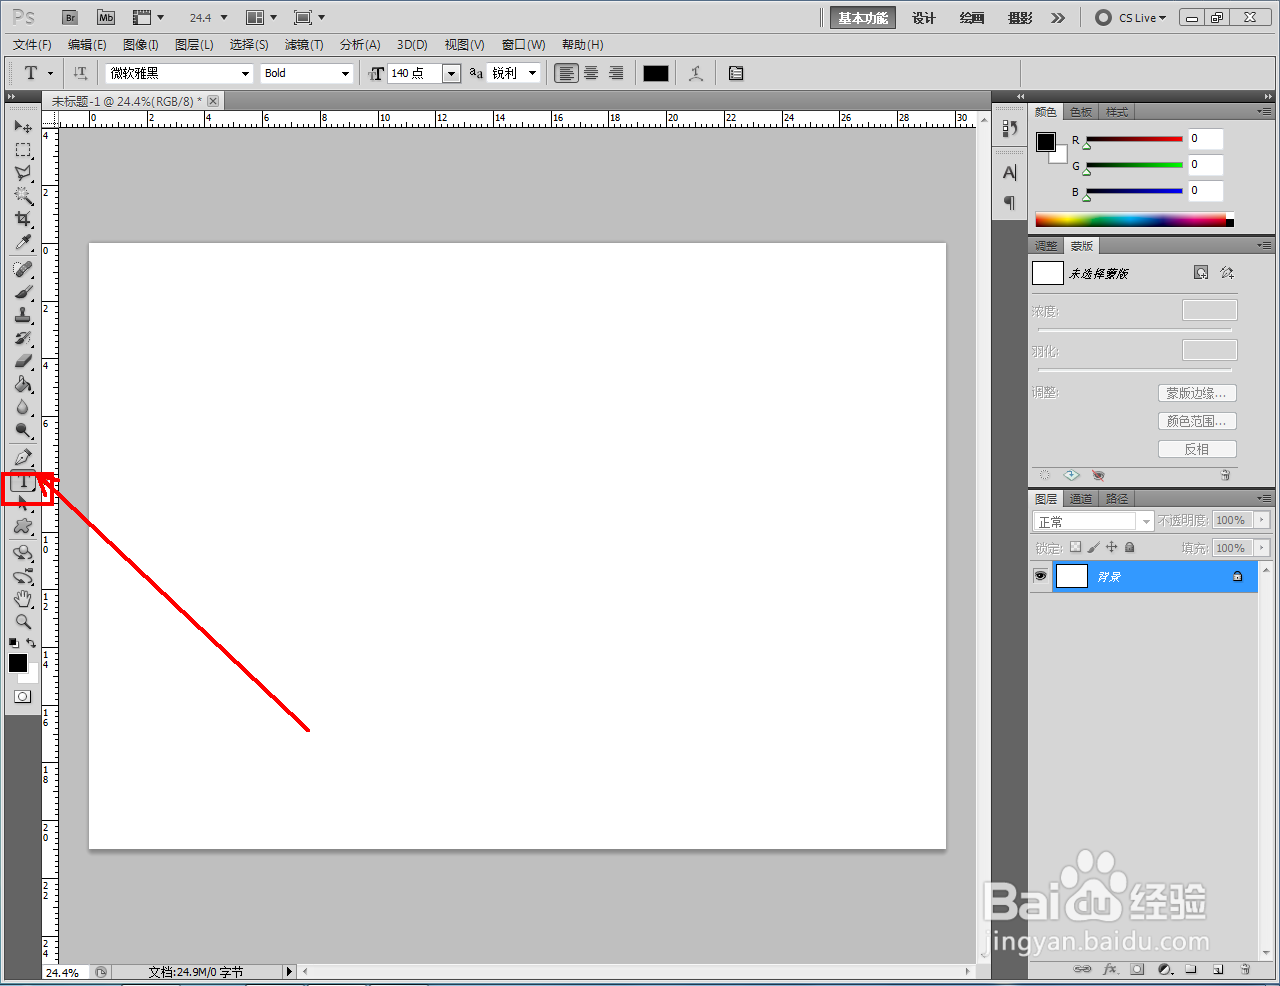The height and width of the screenshot is (986, 1280).
Task: Switch to 基本功能 workspace
Action: click(x=863, y=18)
